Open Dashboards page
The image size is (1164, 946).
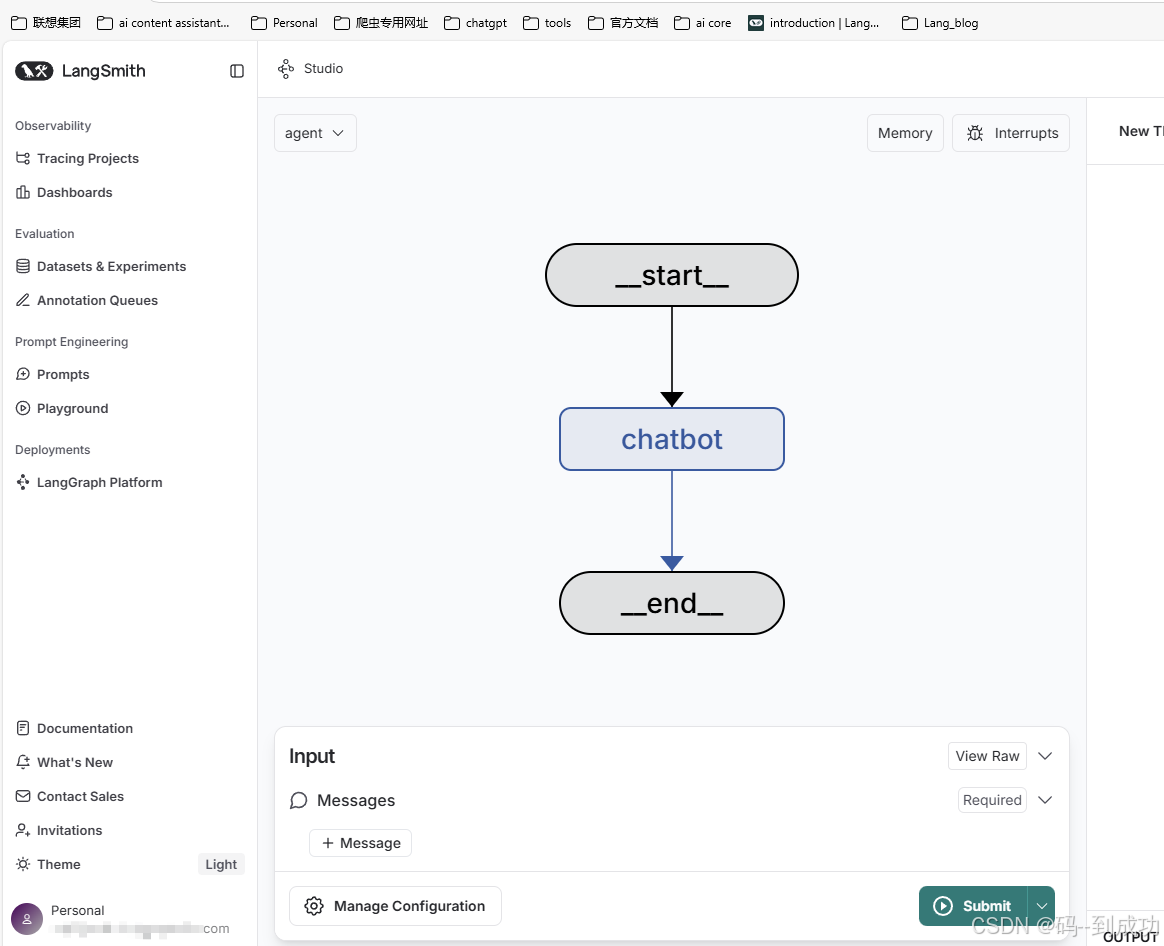[x=74, y=192]
